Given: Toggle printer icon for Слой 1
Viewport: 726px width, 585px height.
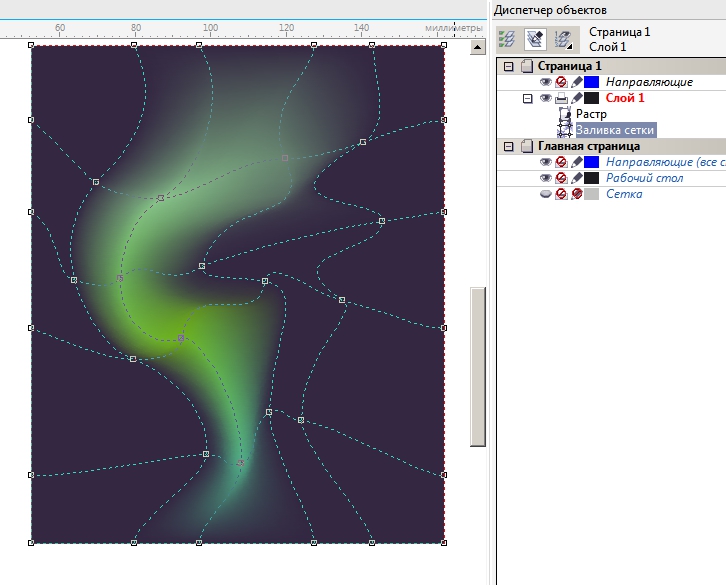Looking at the screenshot, I should [x=561, y=98].
